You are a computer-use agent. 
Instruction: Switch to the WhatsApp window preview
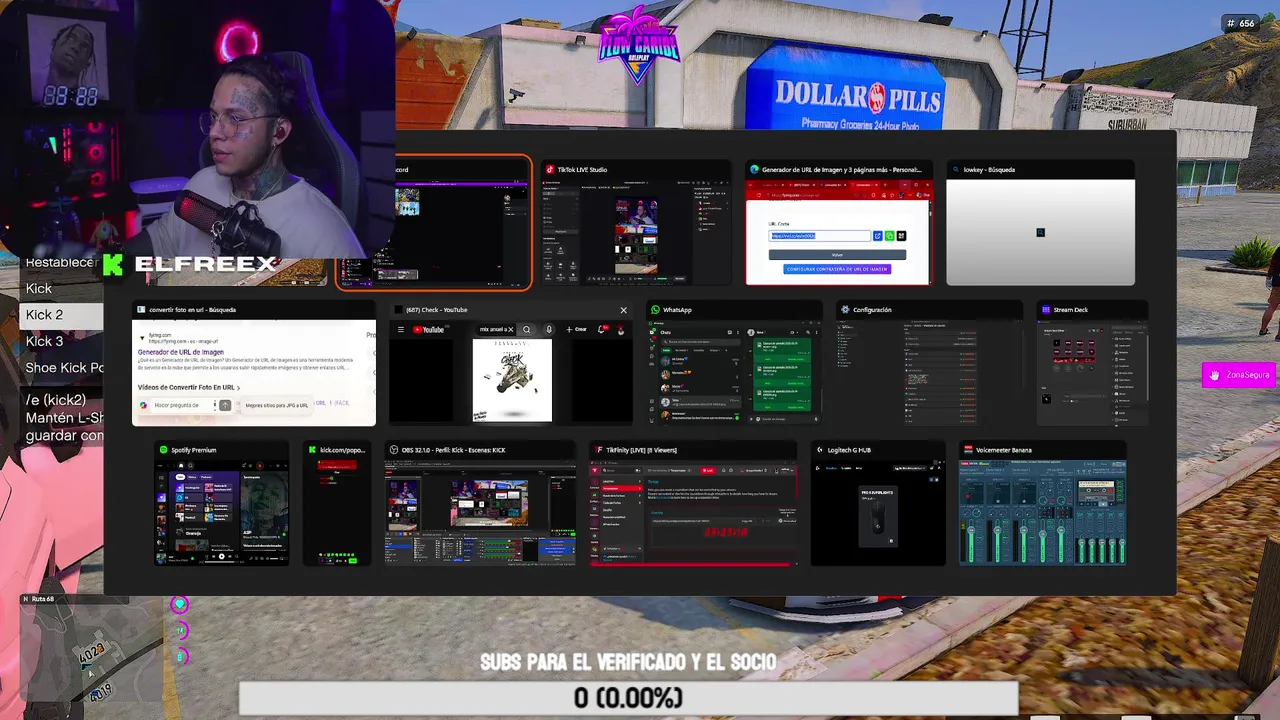point(733,364)
